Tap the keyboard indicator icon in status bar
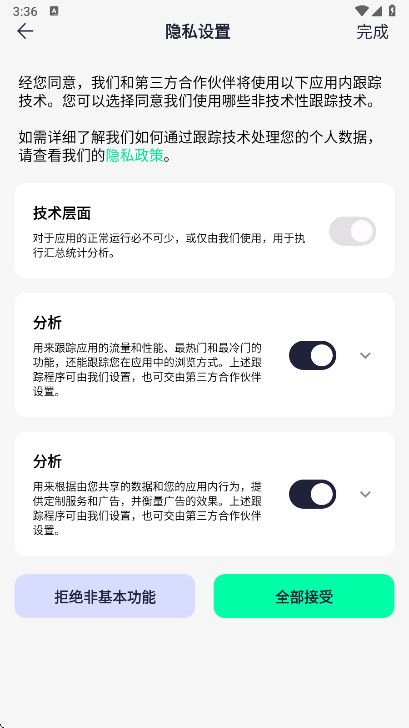Image resolution: width=409 pixels, height=728 pixels. click(x=54, y=11)
